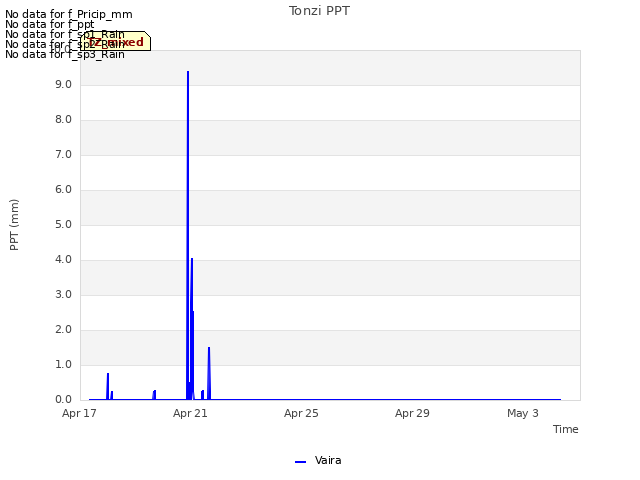Click the TZ_mixed yellow annotation box
The width and height of the screenshot is (640, 480).
(116, 41)
